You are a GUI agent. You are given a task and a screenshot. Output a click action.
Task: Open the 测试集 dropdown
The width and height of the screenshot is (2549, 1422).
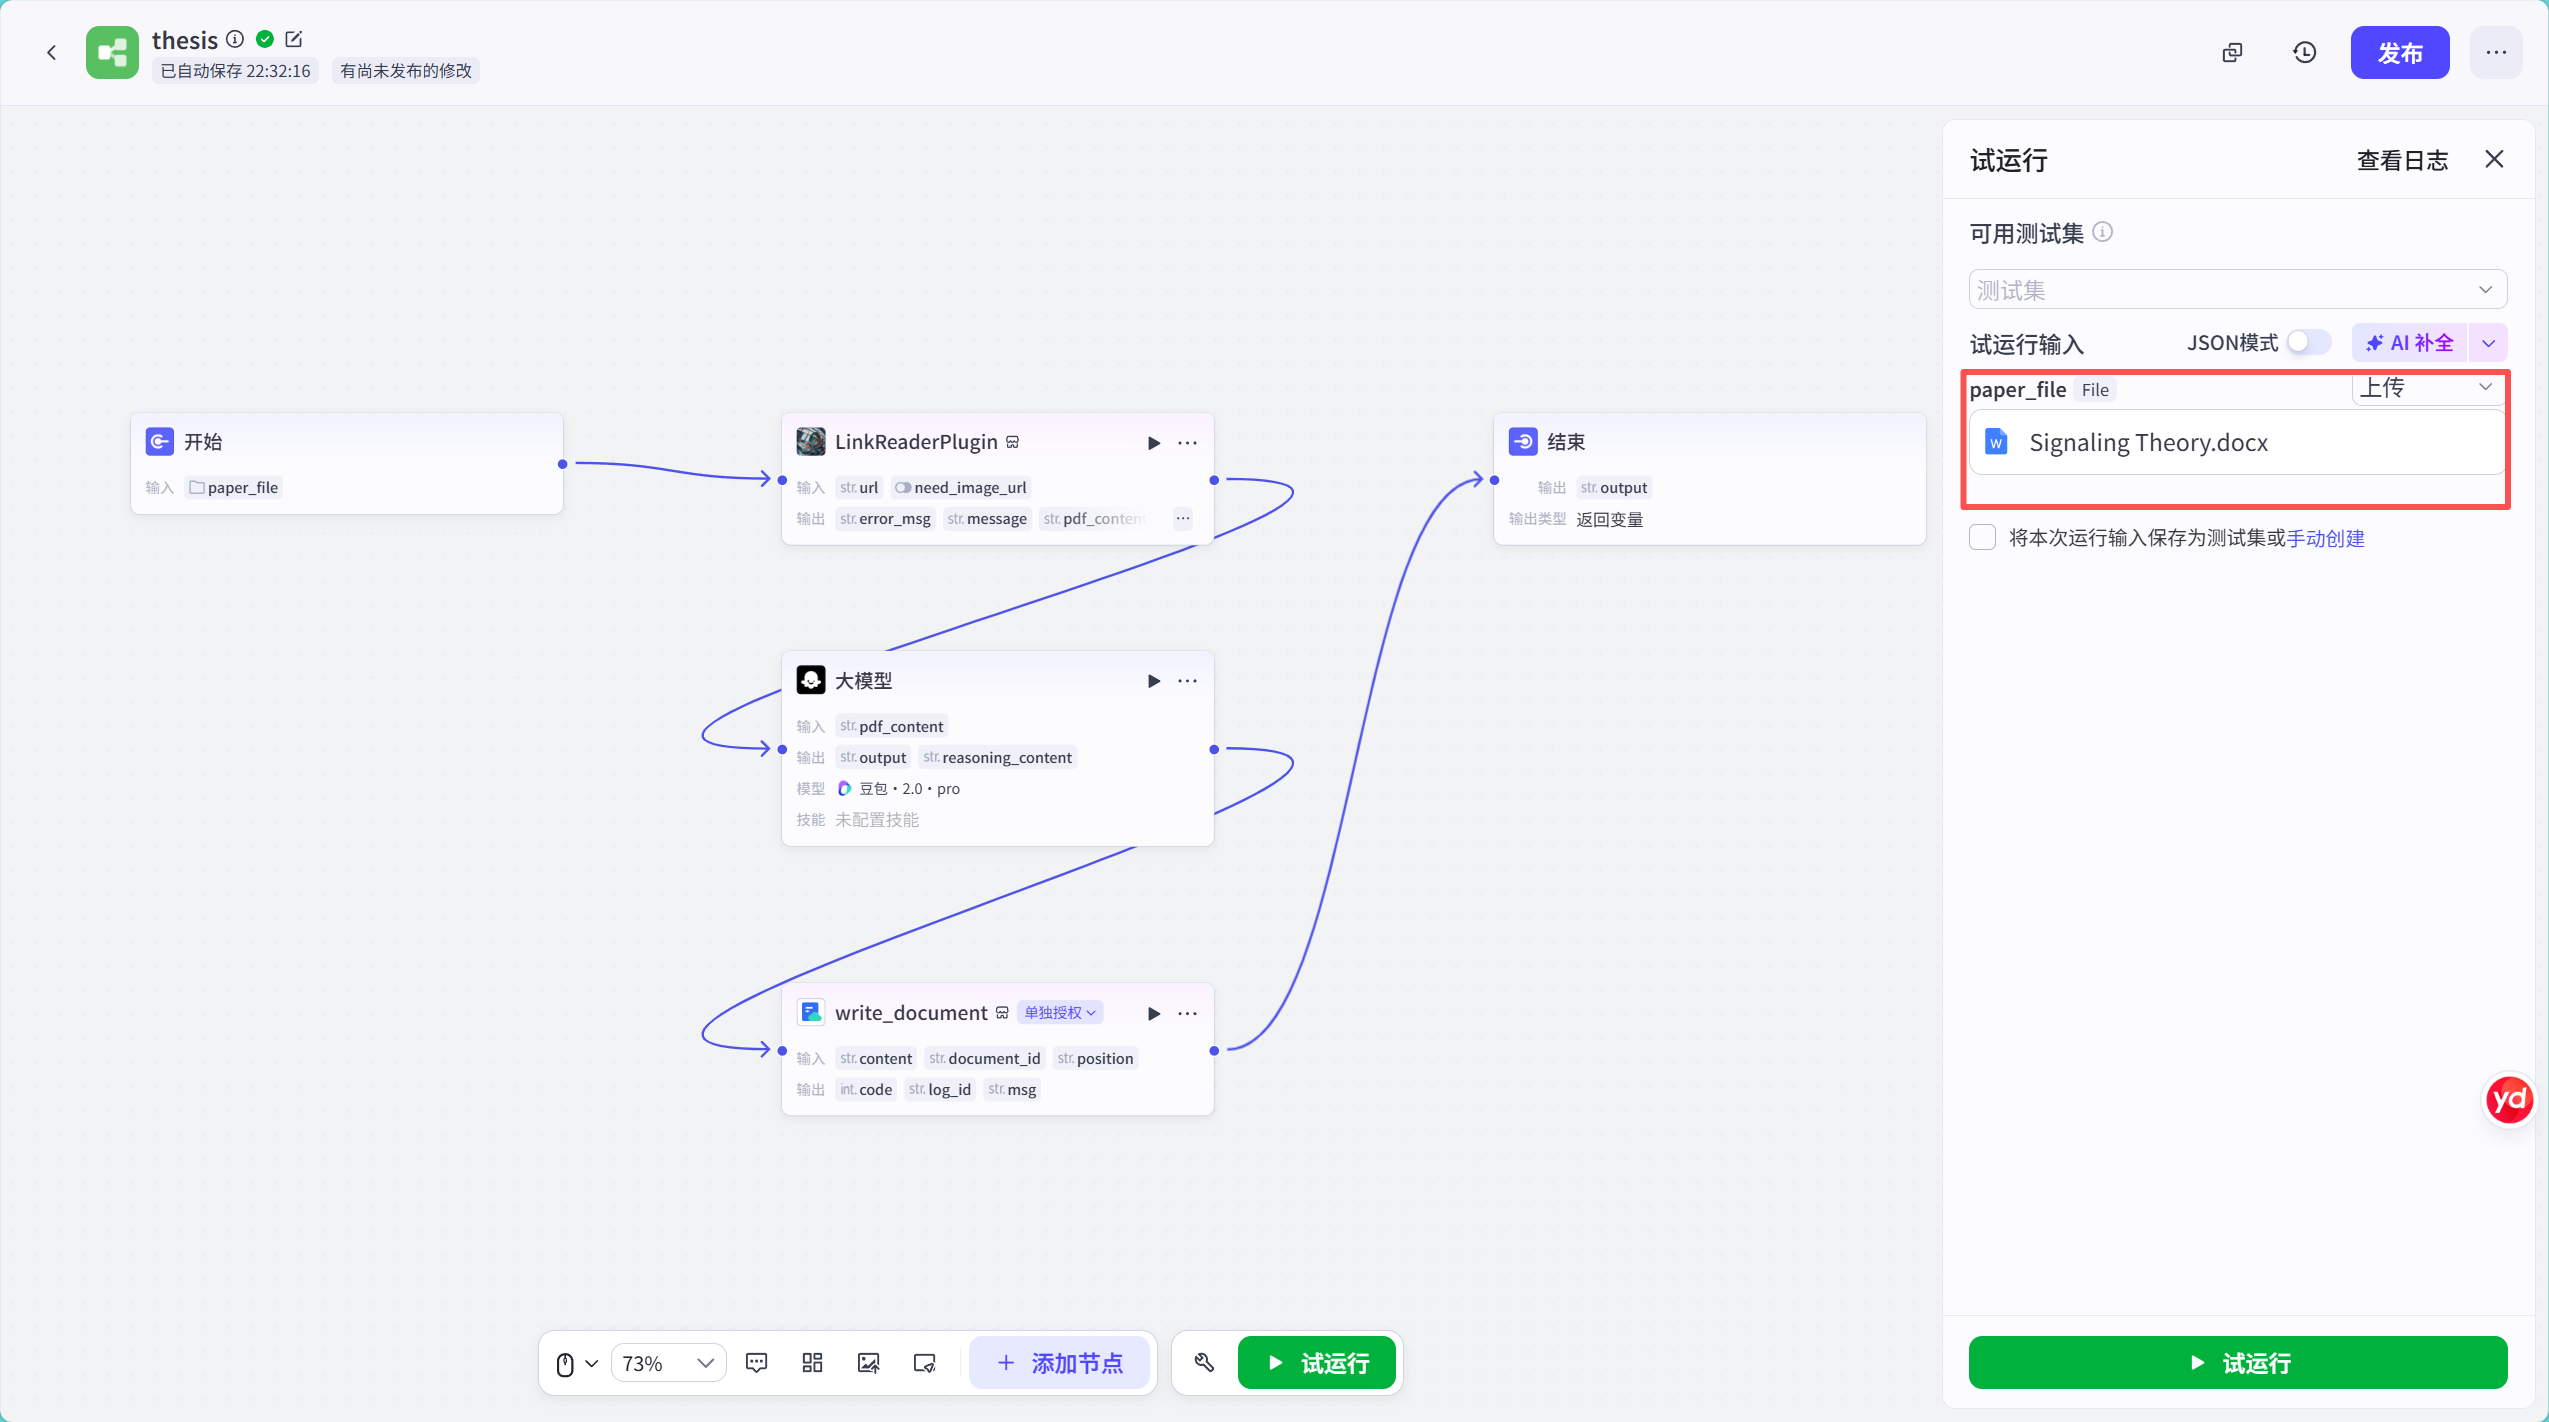[2237, 289]
